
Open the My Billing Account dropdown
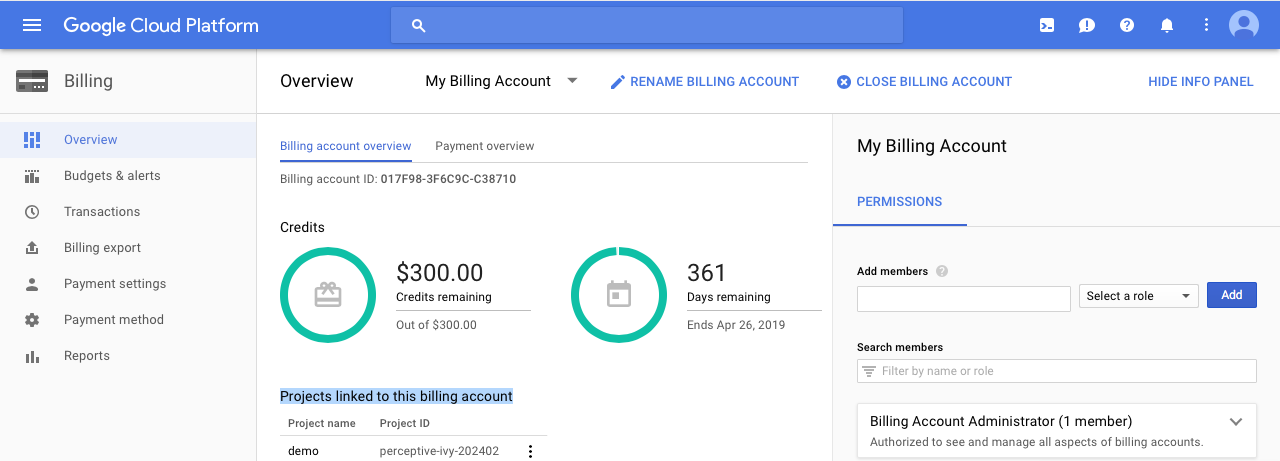[501, 81]
